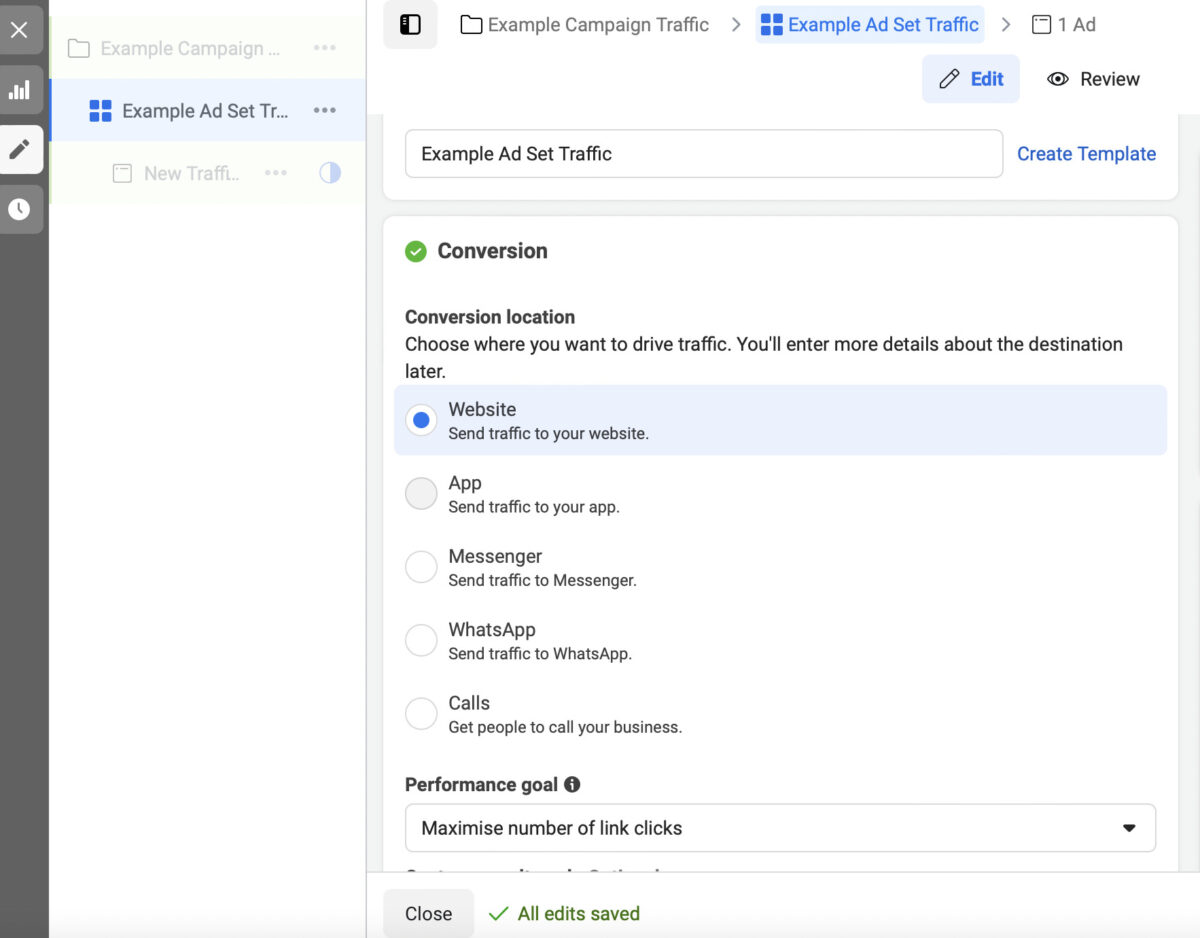Open performance charts from the left toolbar
This screenshot has width=1200, height=938.
click(x=21, y=89)
